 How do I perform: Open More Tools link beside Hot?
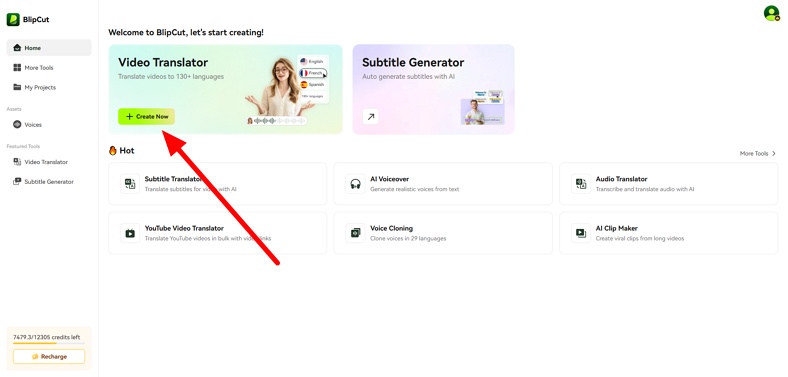(x=758, y=154)
